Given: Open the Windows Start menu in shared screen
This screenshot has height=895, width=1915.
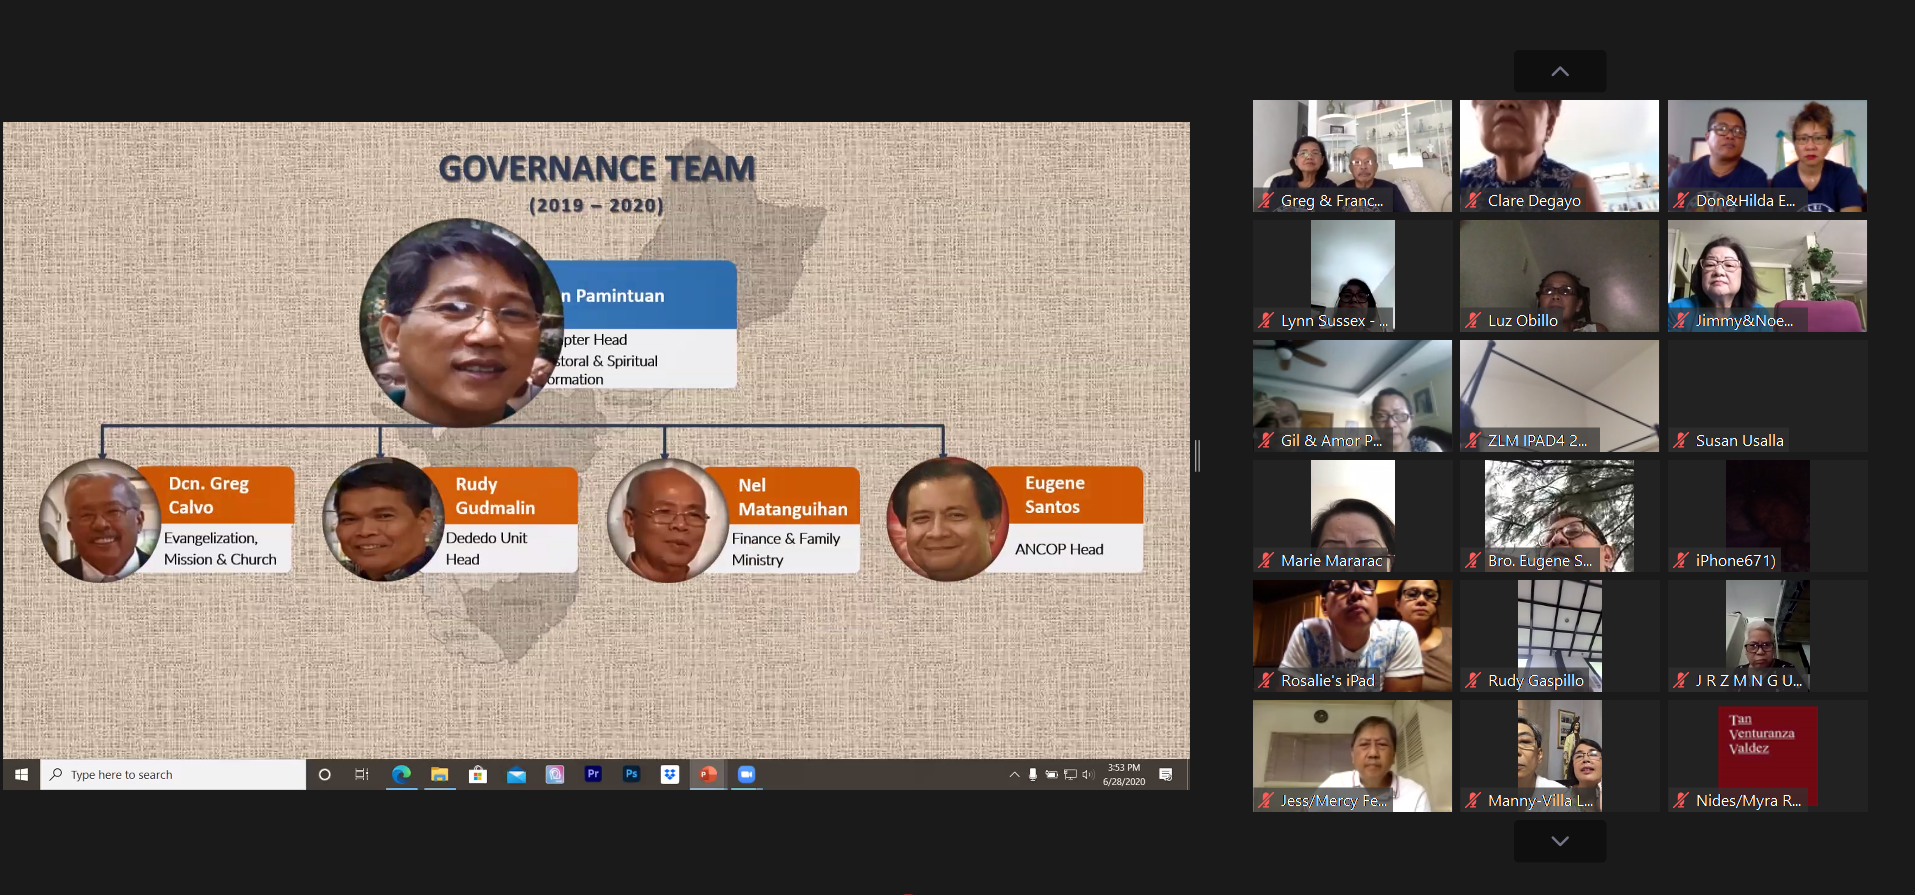Looking at the screenshot, I should [x=21, y=775].
